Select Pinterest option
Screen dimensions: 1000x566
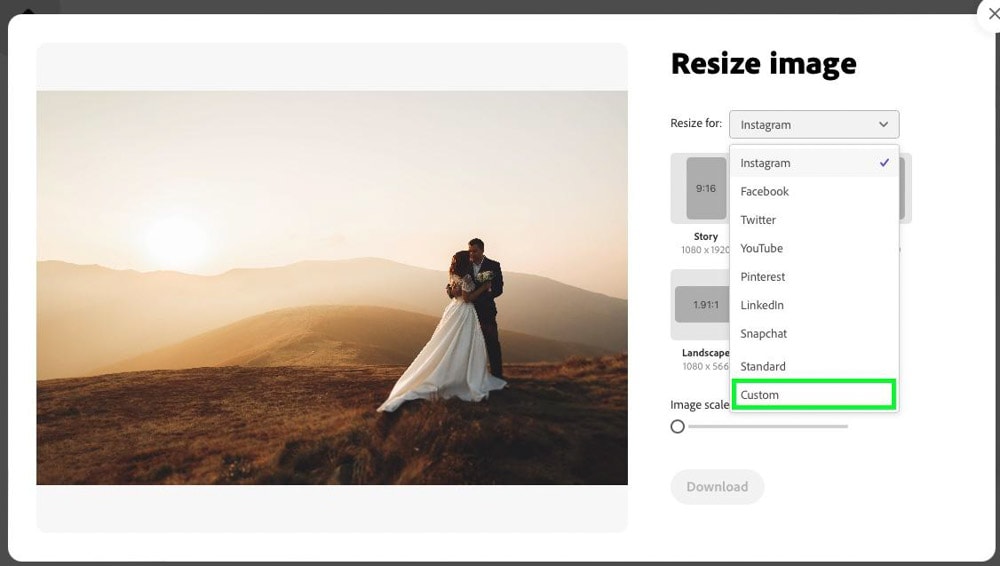pyautogui.click(x=814, y=276)
